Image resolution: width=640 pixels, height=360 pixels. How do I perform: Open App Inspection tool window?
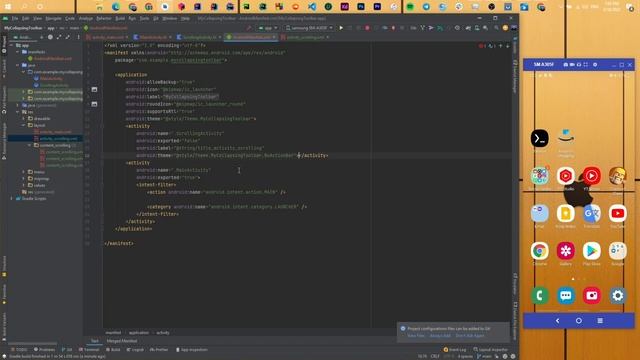(191, 350)
